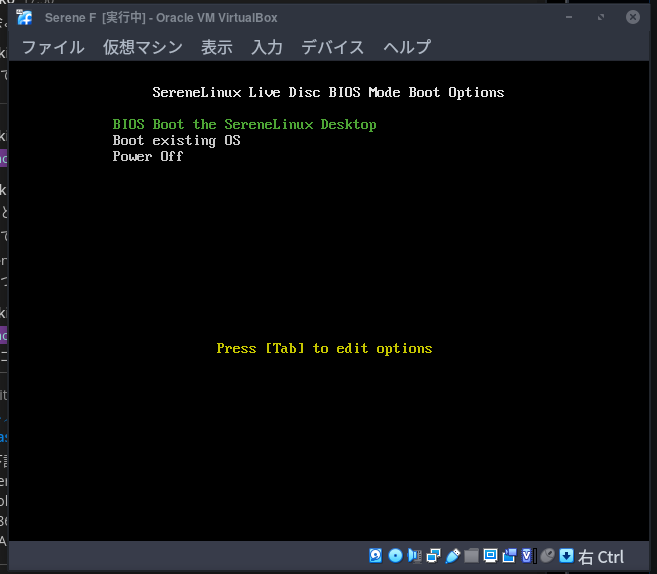Open the ヘルプ menu
Viewport: 657px width, 574px height.
[x=407, y=47]
